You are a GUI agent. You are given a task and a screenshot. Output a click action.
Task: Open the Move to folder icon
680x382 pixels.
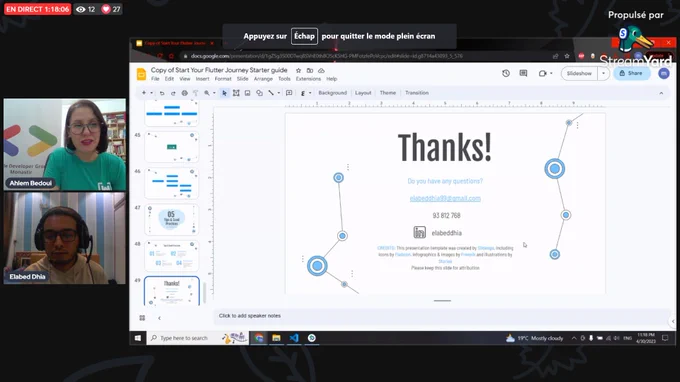(310, 70)
